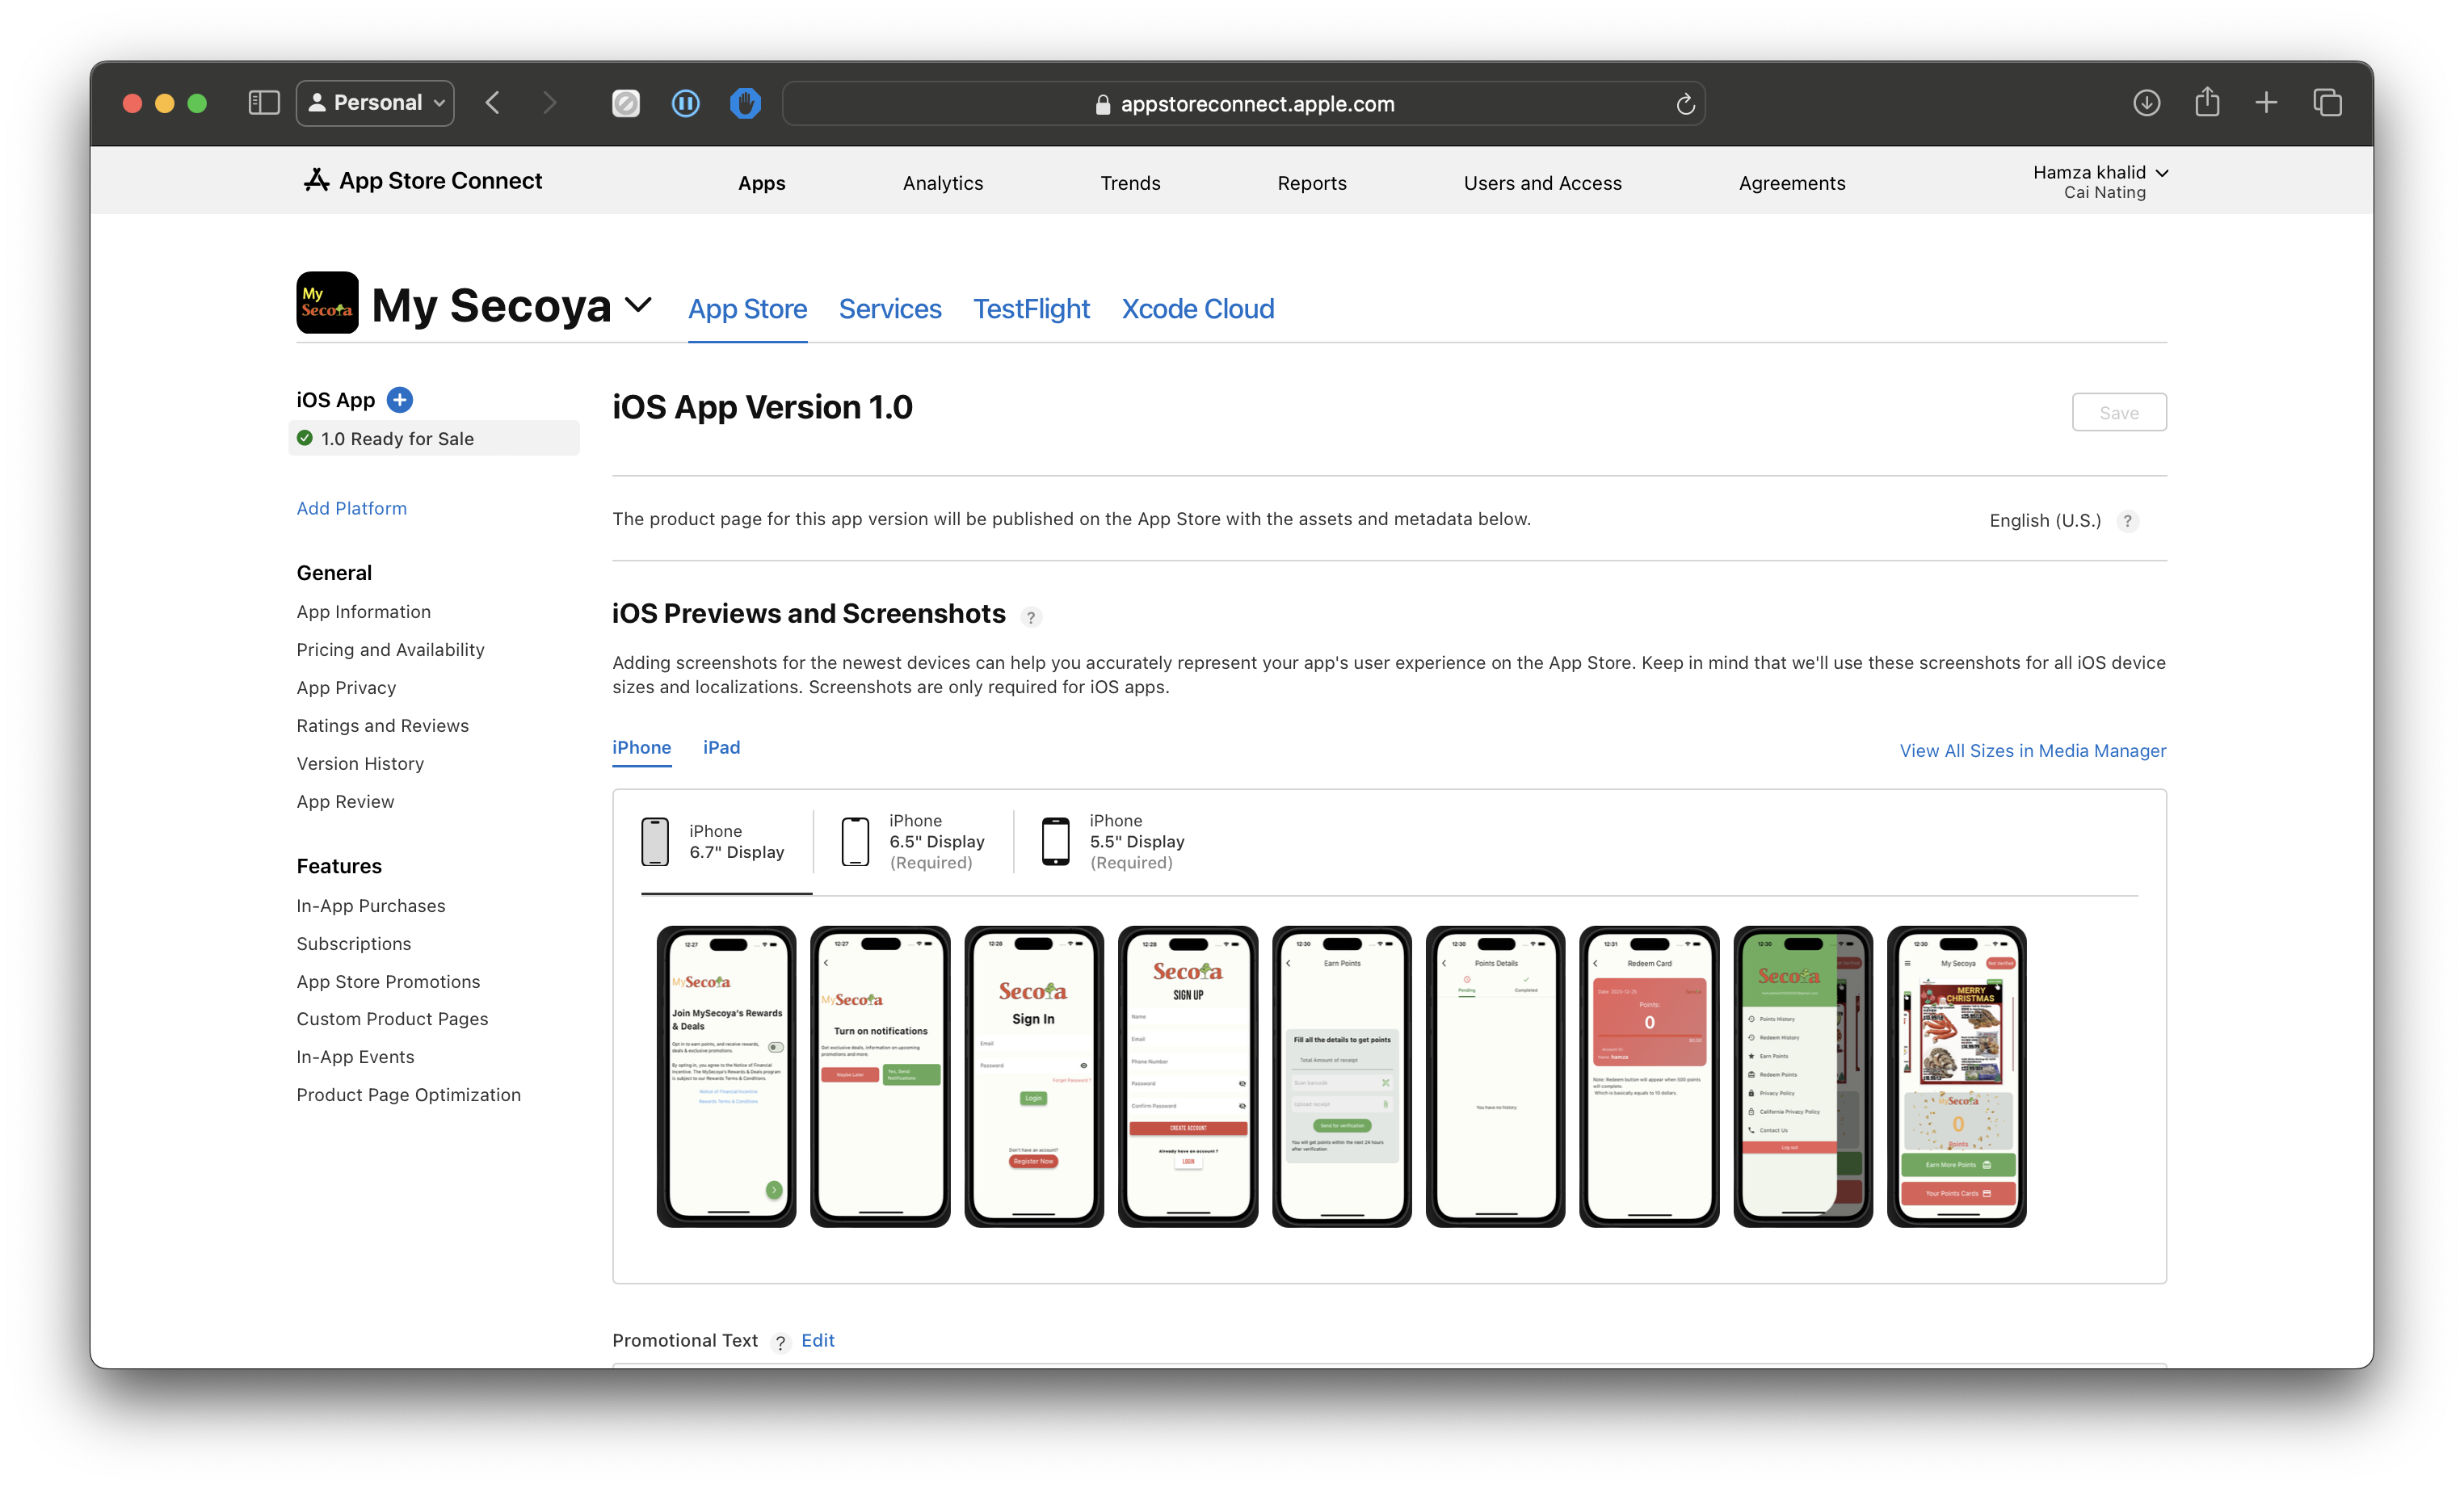Click the blue hand ad-block extension icon
This screenshot has height=1488, width=2464.
pos(745,103)
